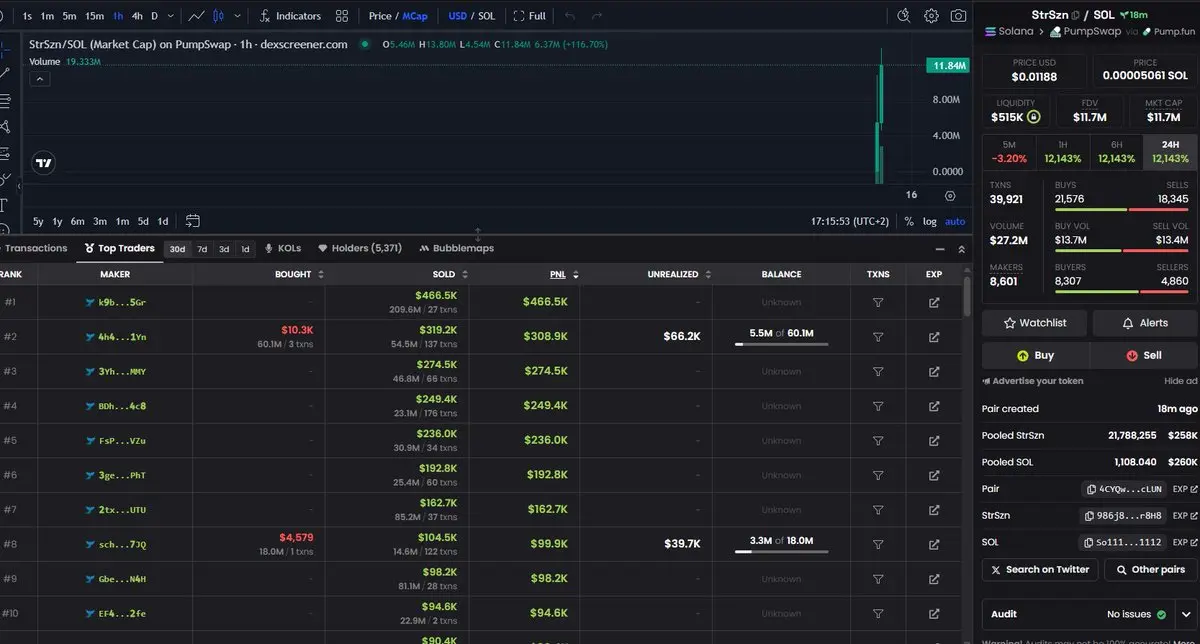Expand traders table panel with double chevron
The image size is (1200, 644).
(961, 249)
